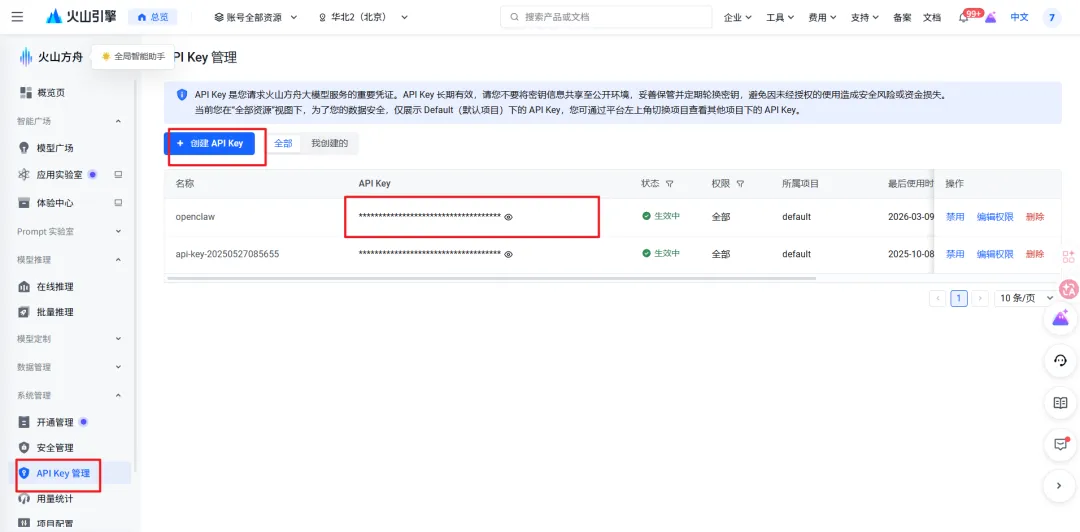Open the feedback message floating button
Screen dimensions: 1080x532
(1060, 444)
